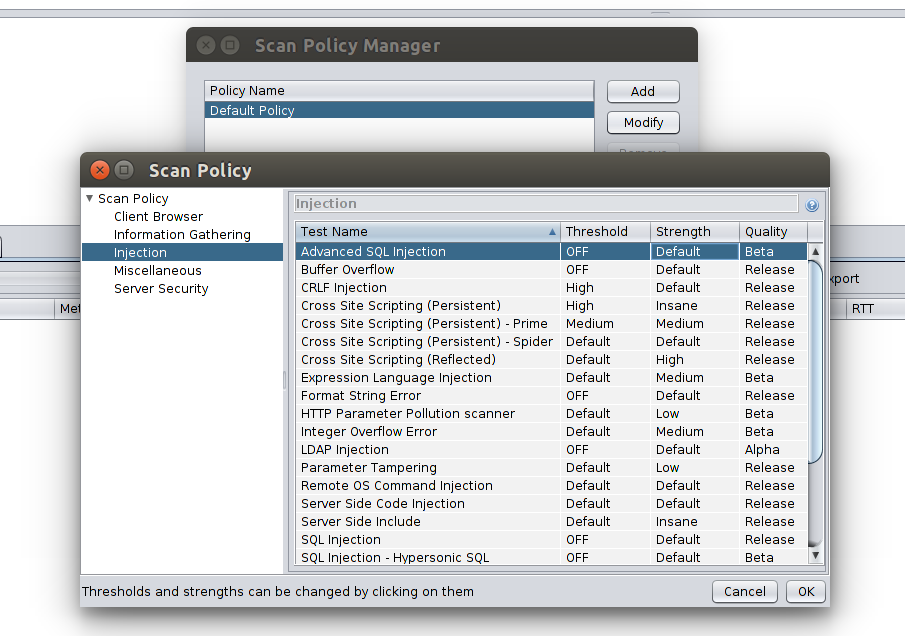This screenshot has width=905, height=636.
Task: Click the Cancel button
Action: pos(745,592)
